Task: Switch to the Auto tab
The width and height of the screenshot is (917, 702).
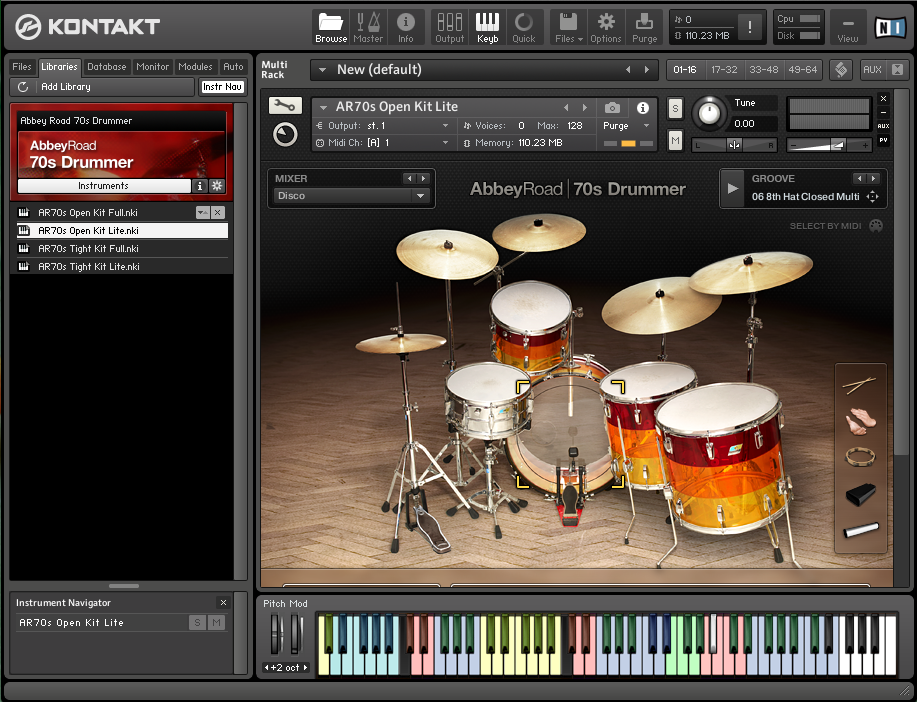Action: [233, 67]
